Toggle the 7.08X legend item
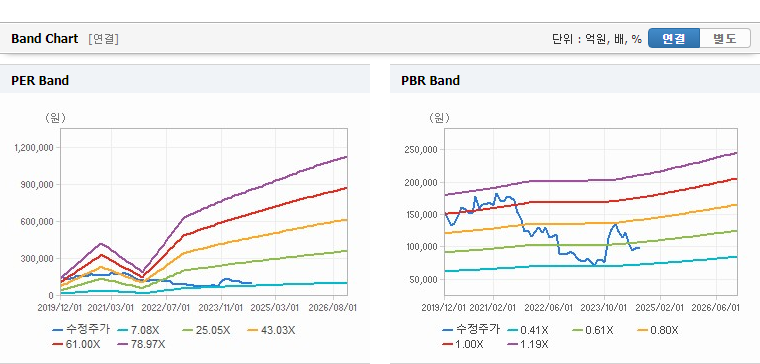The height and width of the screenshot is (364, 760). 139,330
